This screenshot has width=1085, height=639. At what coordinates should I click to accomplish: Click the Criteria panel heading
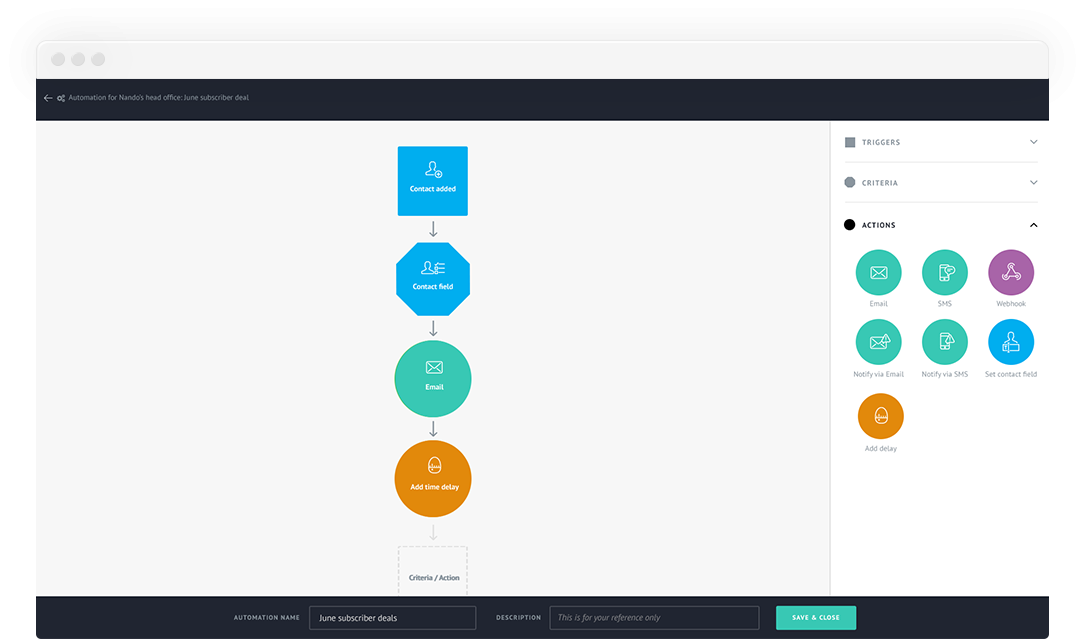[x=879, y=183]
